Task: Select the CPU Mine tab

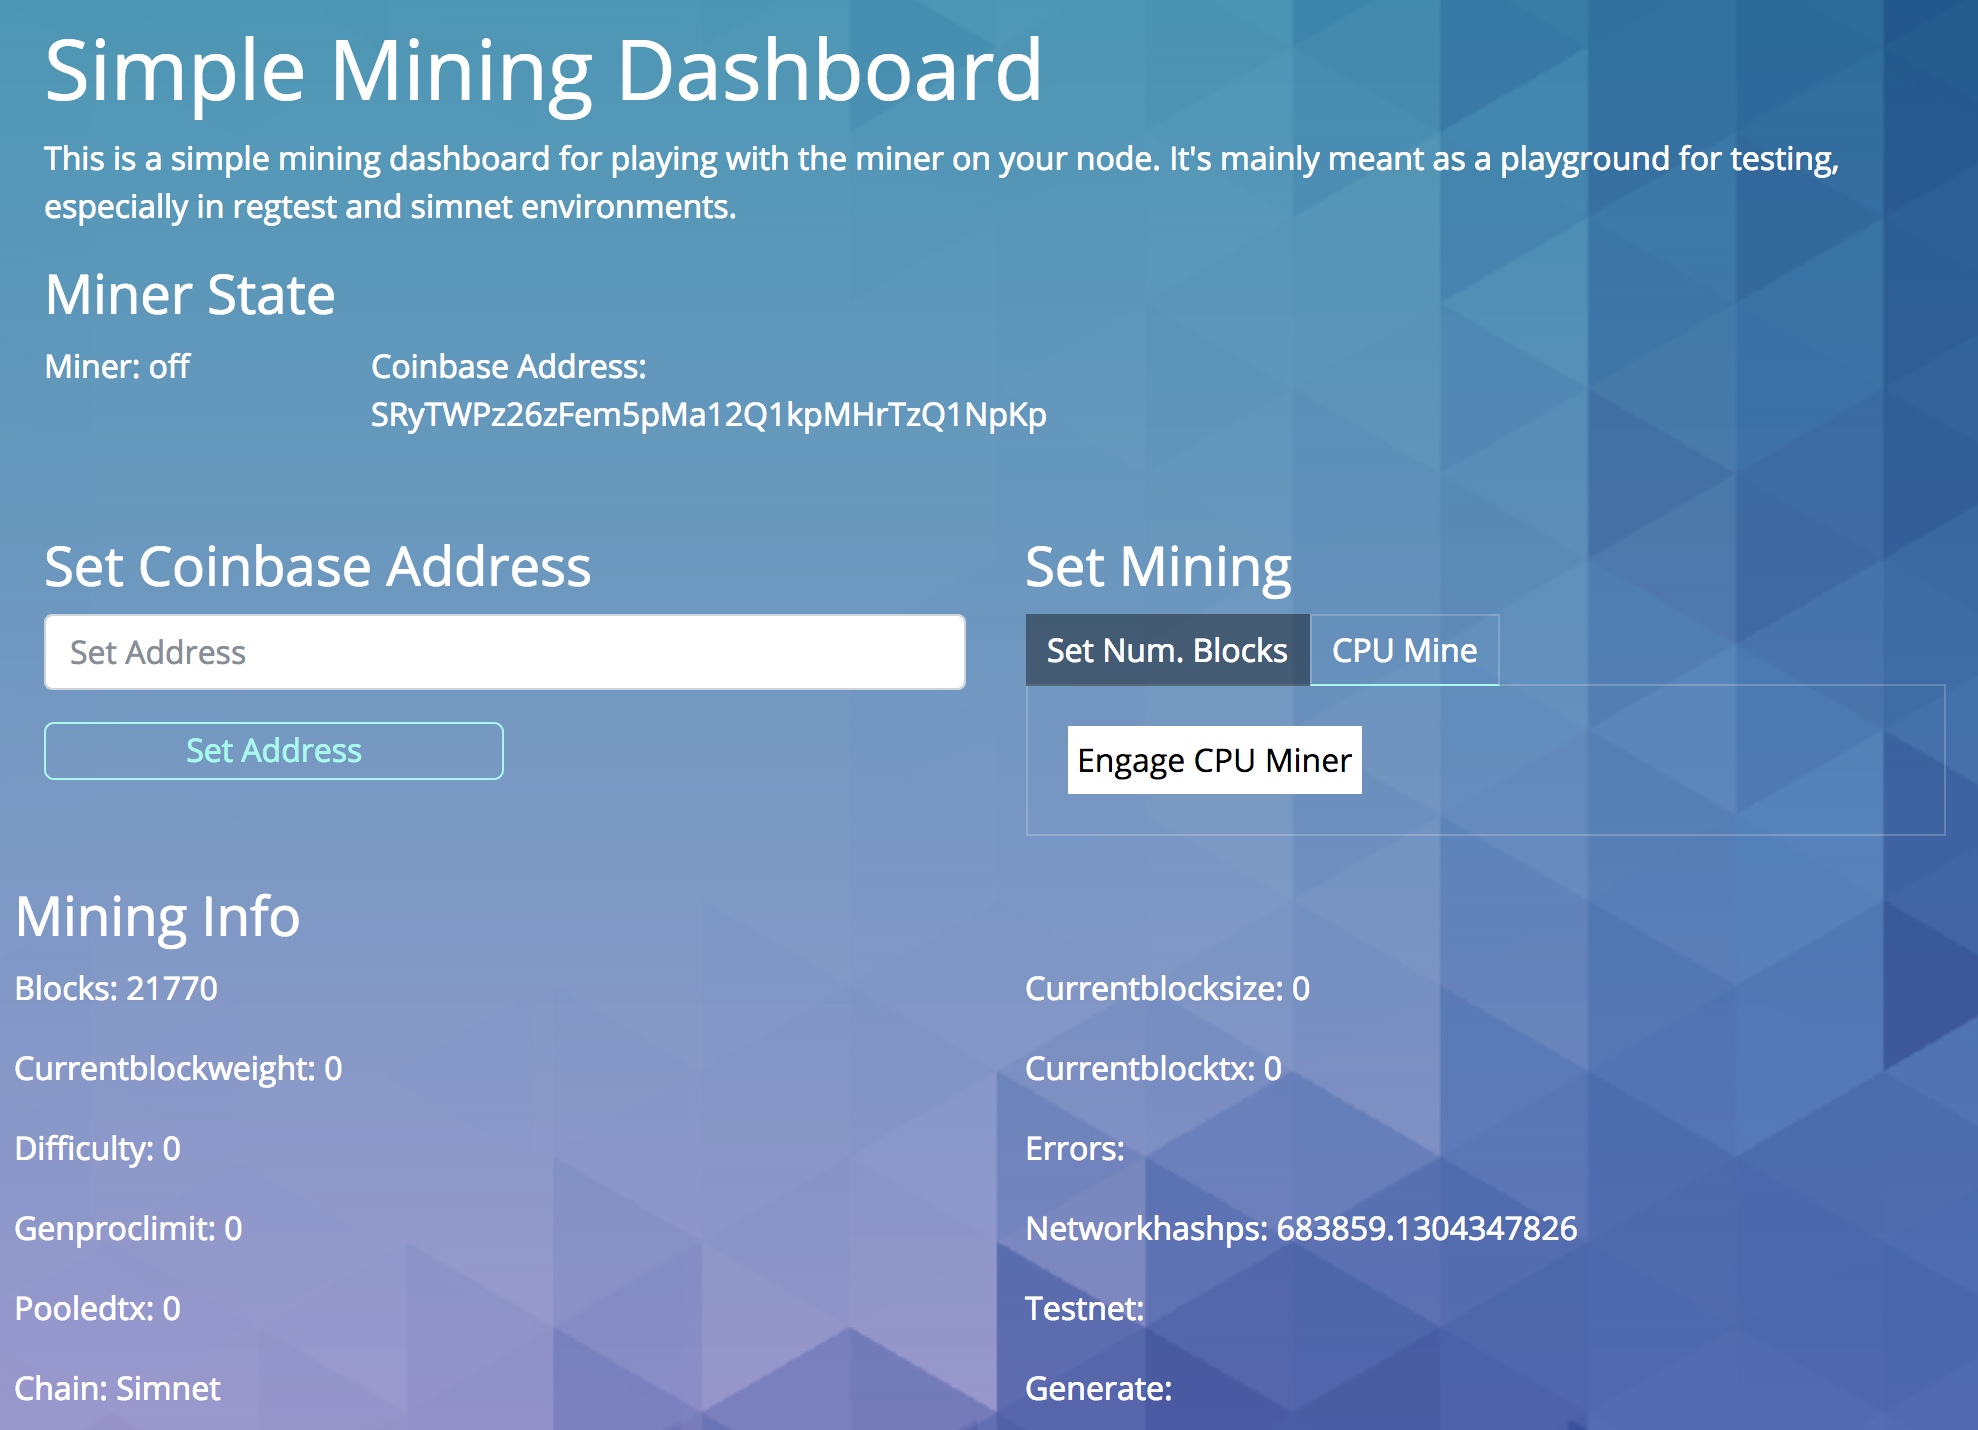Action: [1404, 651]
